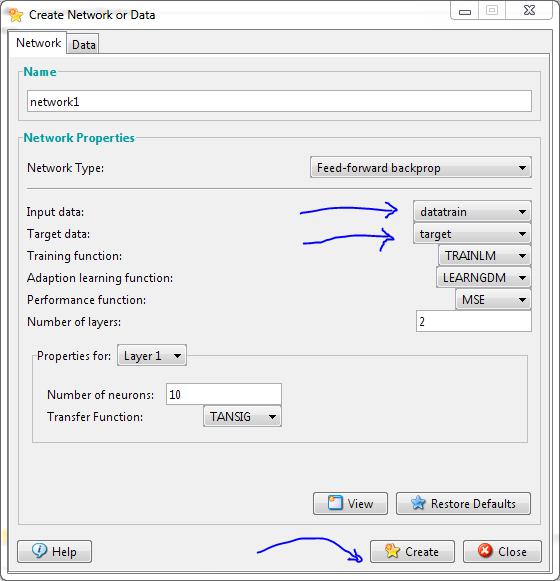Open the Properties for Layer 1 dropdown
560x581 pixels.
click(x=152, y=356)
